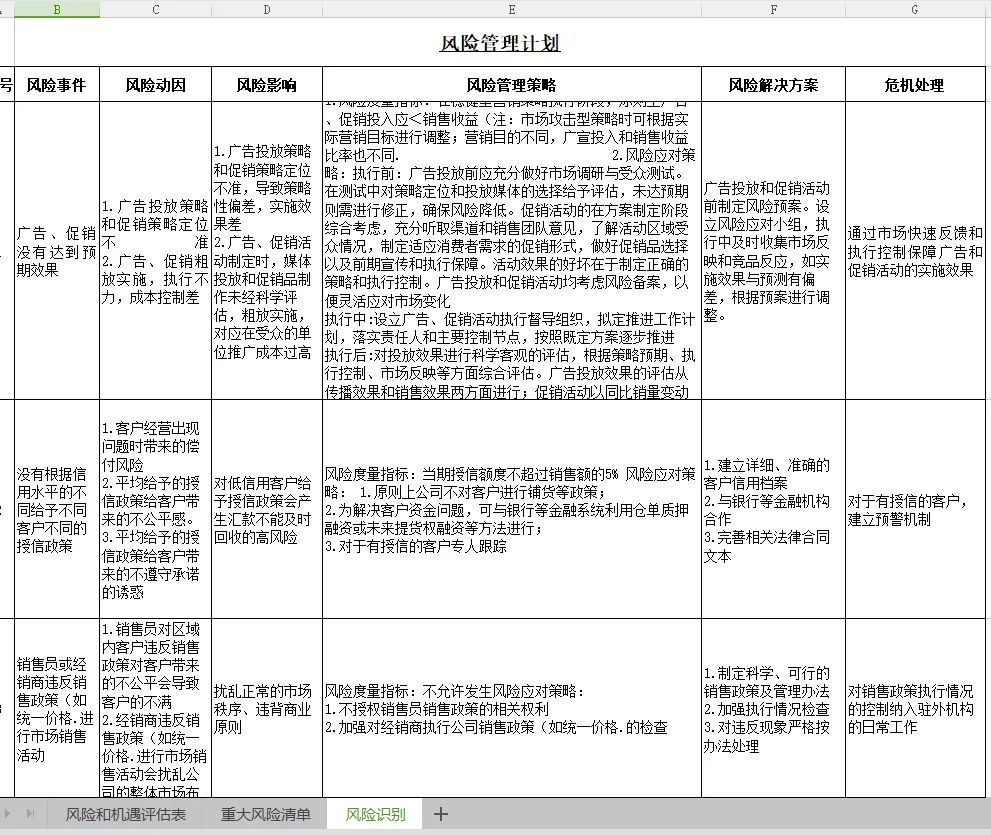Open the 风险和机遇评估表 sheet tab
The width and height of the screenshot is (991, 835).
[126, 814]
